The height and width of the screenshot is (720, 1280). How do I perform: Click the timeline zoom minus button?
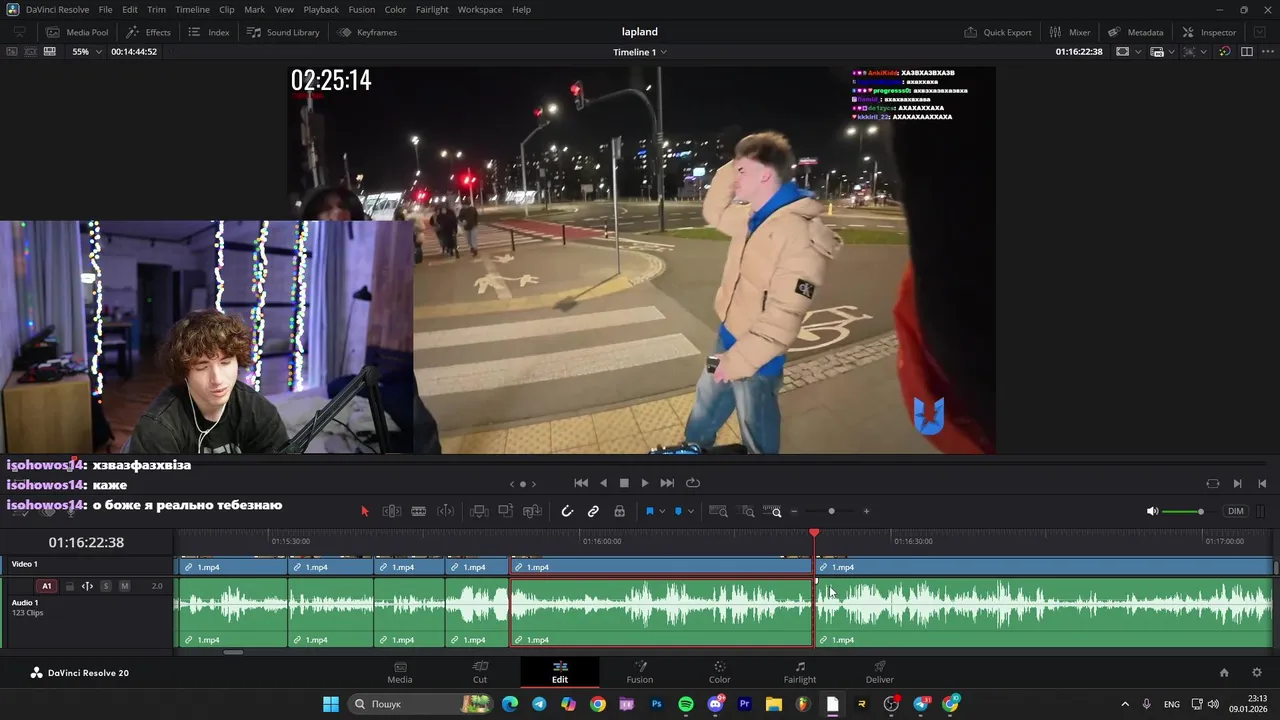click(795, 511)
